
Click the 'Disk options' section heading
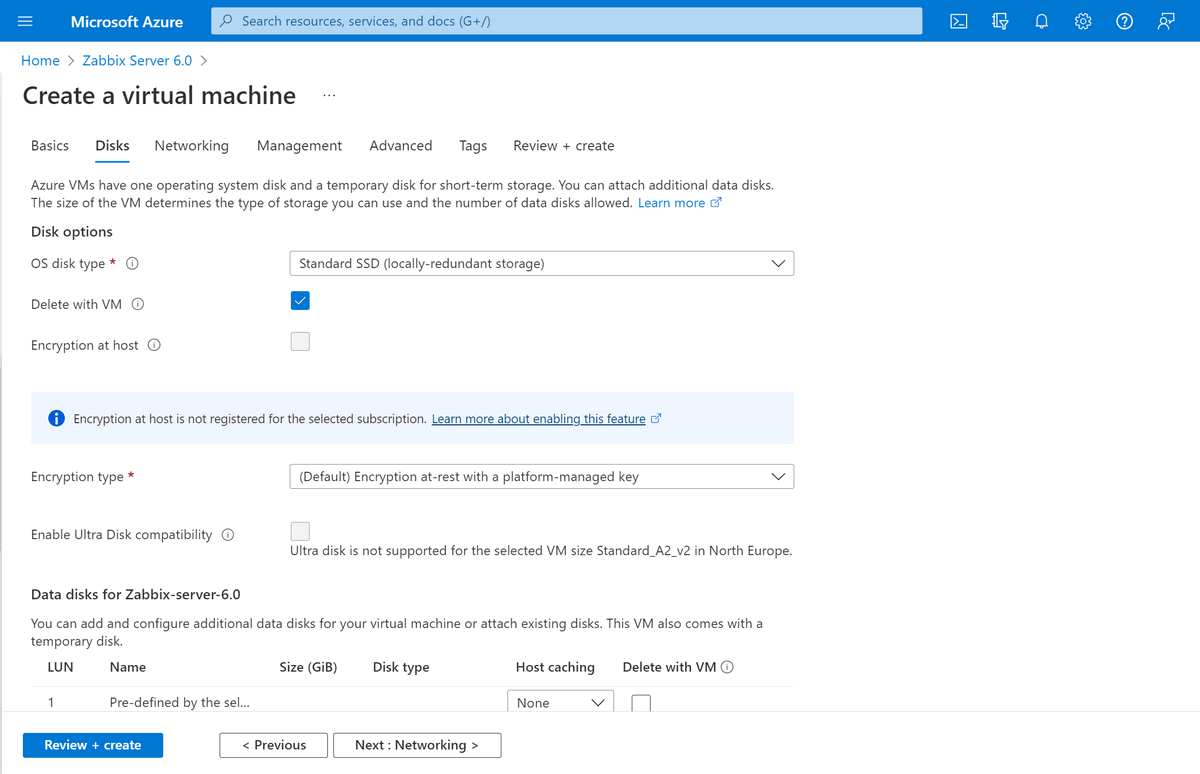(x=72, y=232)
